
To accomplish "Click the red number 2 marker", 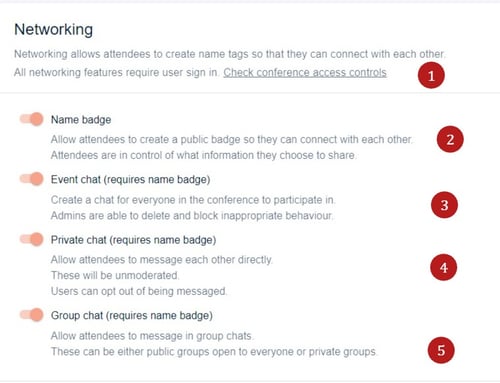I will pyautogui.click(x=450, y=139).
